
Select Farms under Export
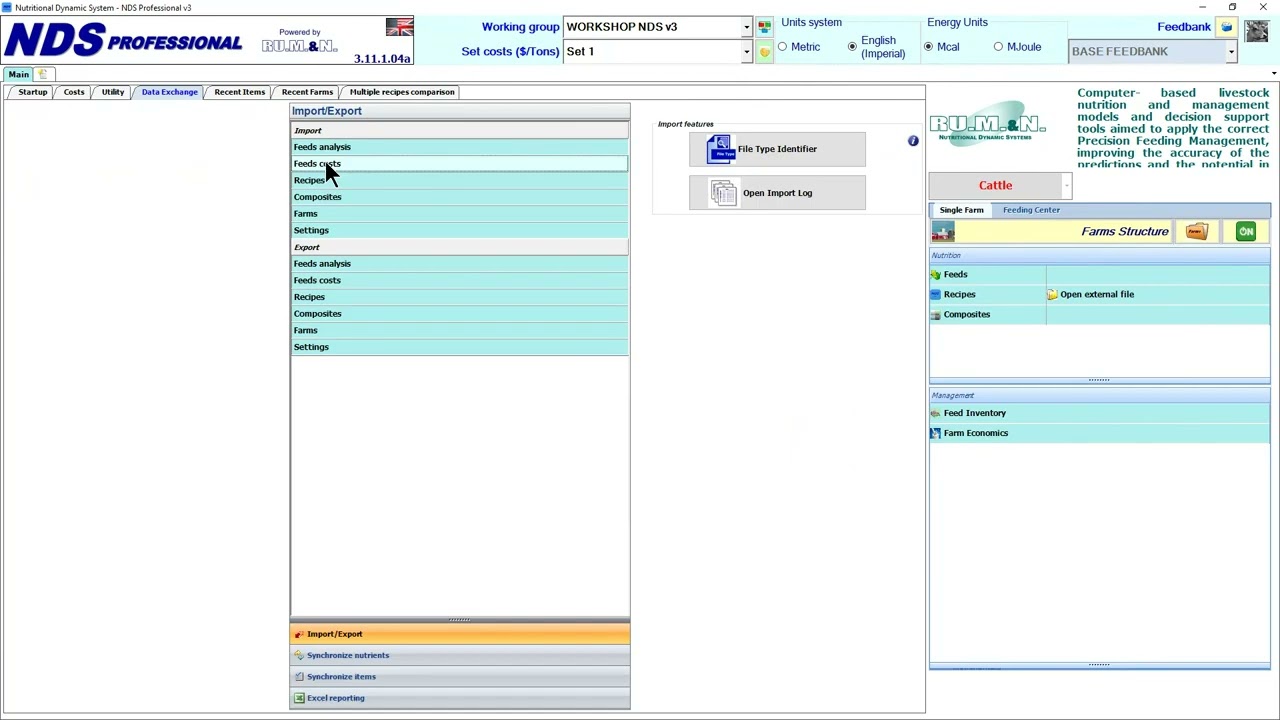(460, 331)
